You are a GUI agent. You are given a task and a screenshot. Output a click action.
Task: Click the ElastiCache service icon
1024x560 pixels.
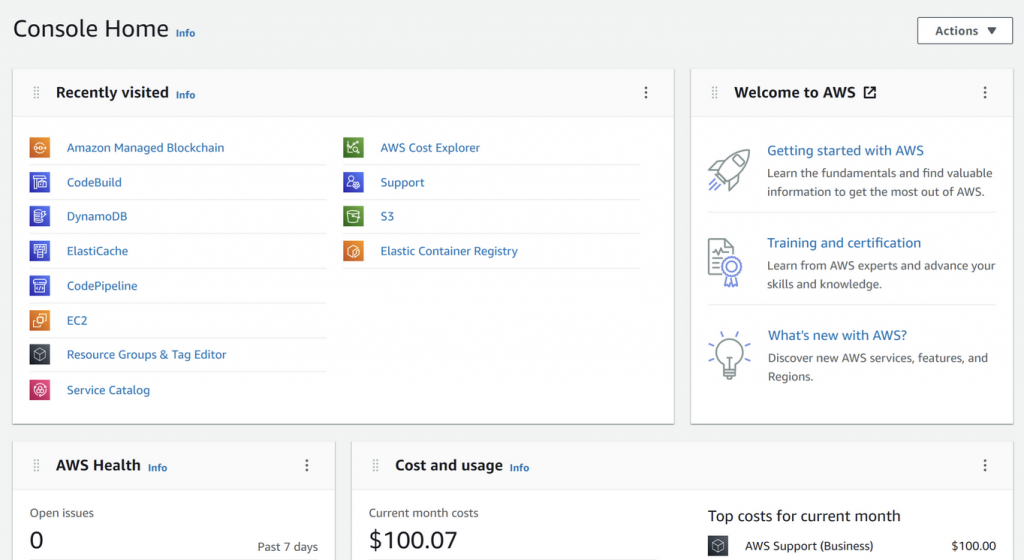pos(40,251)
